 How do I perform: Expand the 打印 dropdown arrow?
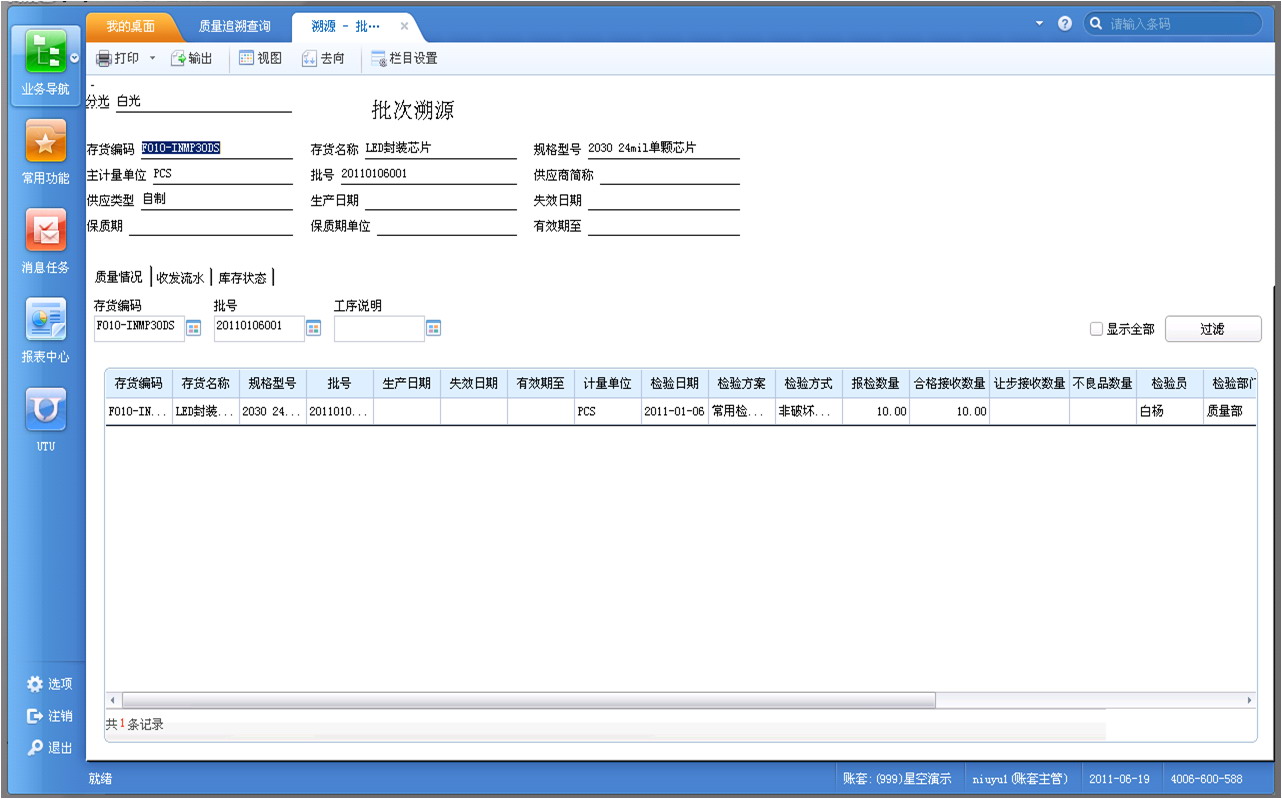coord(153,59)
